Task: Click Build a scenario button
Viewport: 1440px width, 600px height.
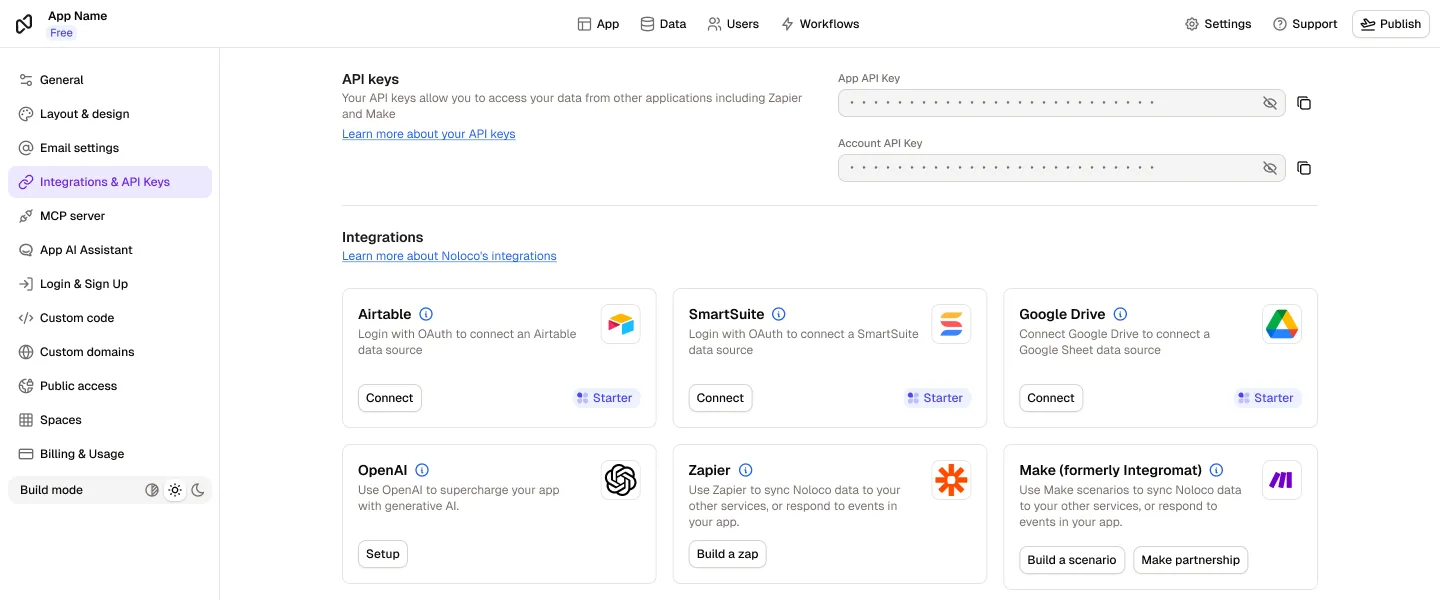Action: 1072,560
